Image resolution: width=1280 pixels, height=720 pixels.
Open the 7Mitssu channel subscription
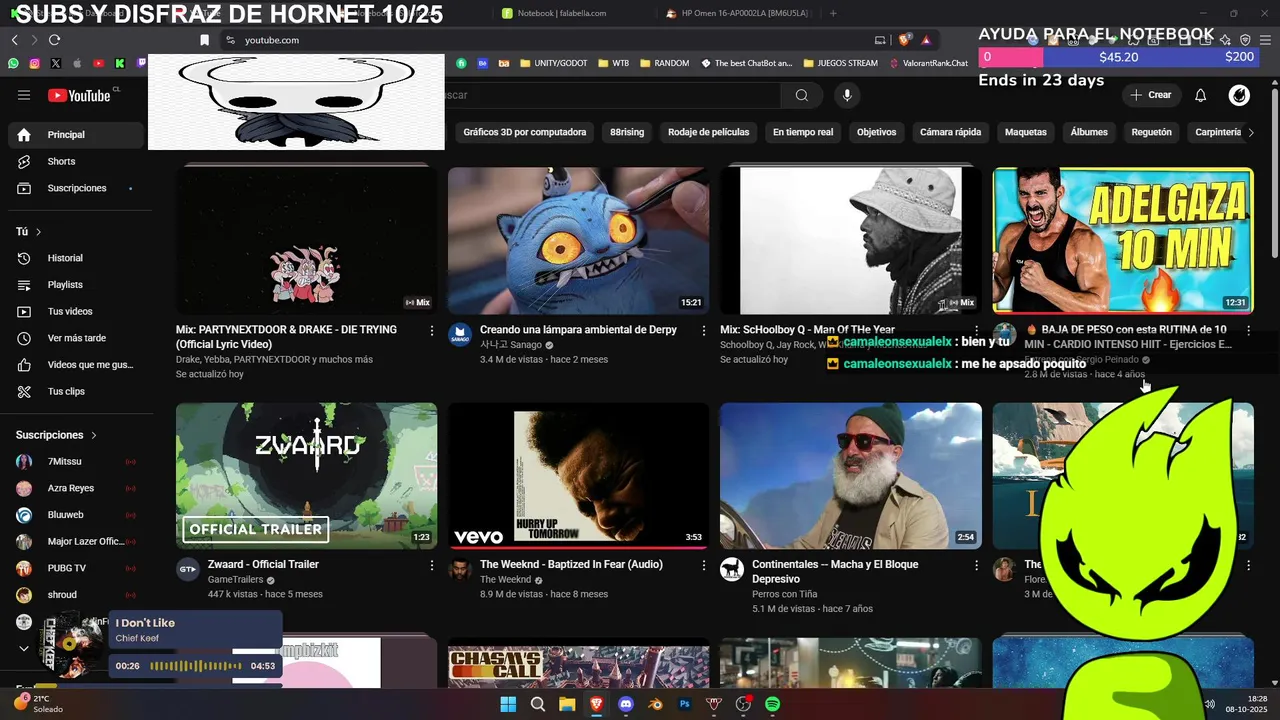coord(77,461)
